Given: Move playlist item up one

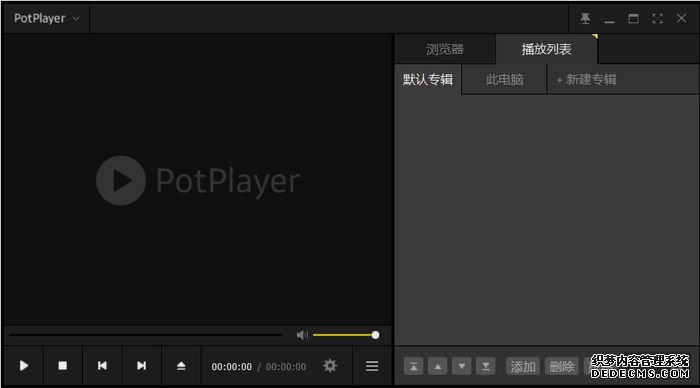Looking at the screenshot, I should click(438, 367).
